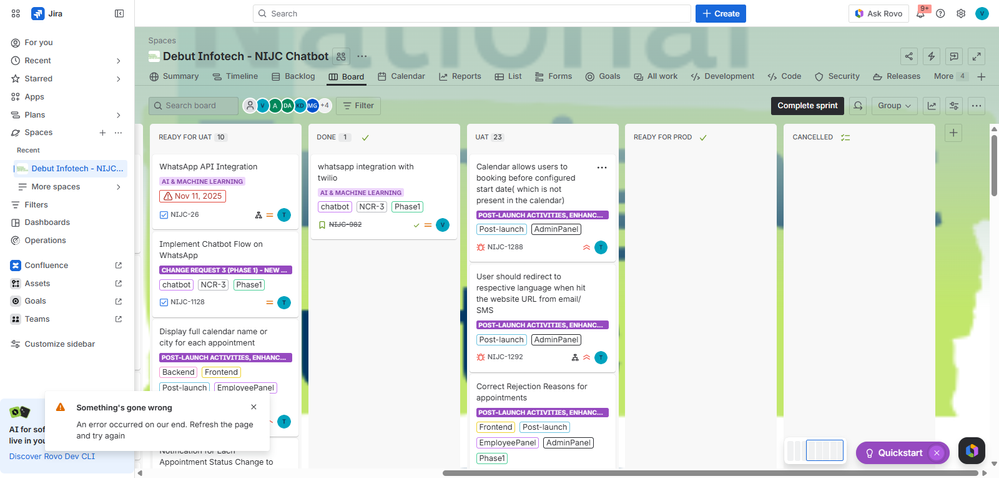The image size is (999, 478).
Task: Focus the top Search field
Action: coord(471,13)
